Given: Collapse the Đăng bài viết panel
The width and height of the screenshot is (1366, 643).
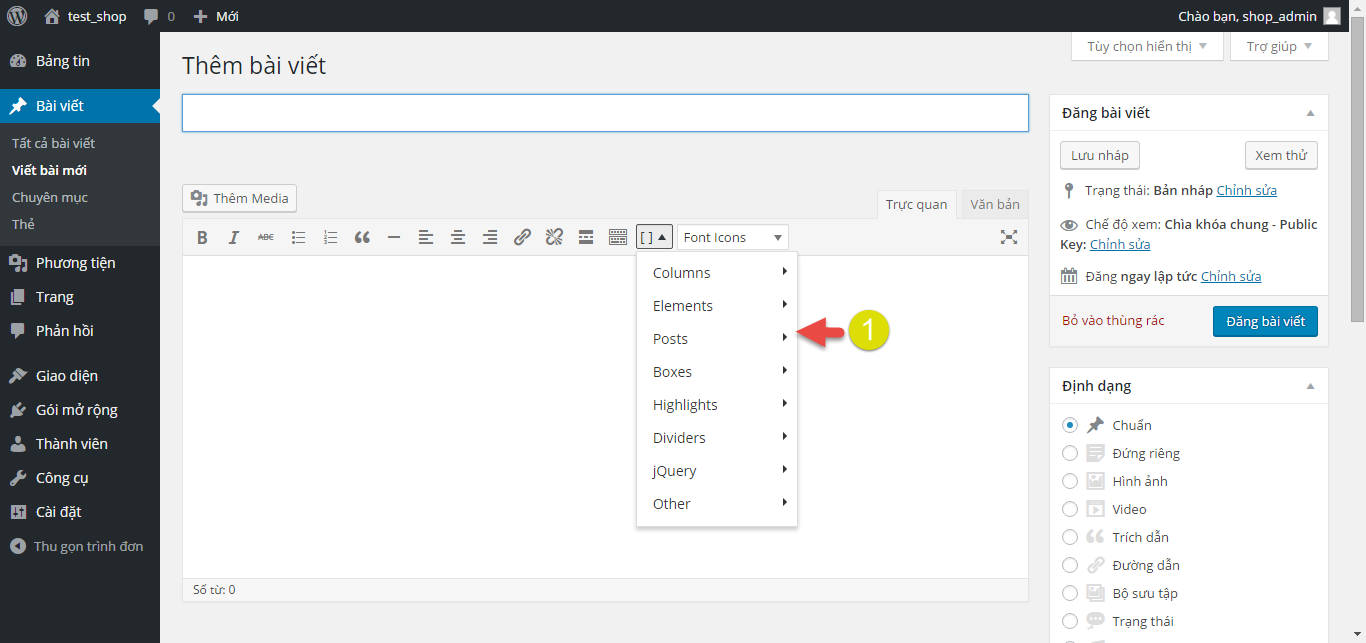Looking at the screenshot, I should coord(1310,113).
